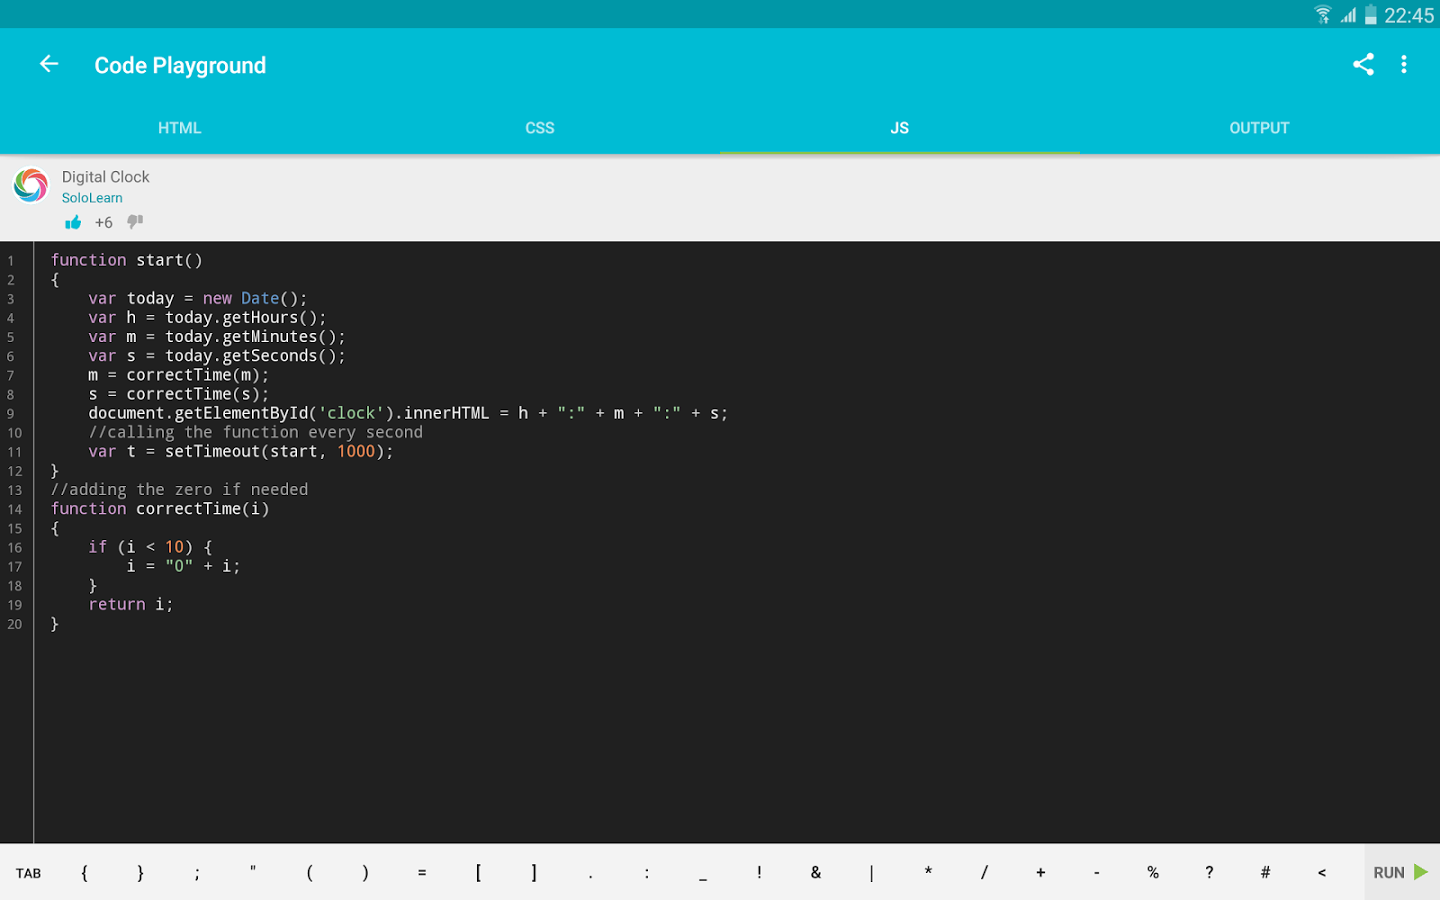Insert closing curly brace key
Image resolution: width=1440 pixels, height=900 pixels.
[140, 873]
